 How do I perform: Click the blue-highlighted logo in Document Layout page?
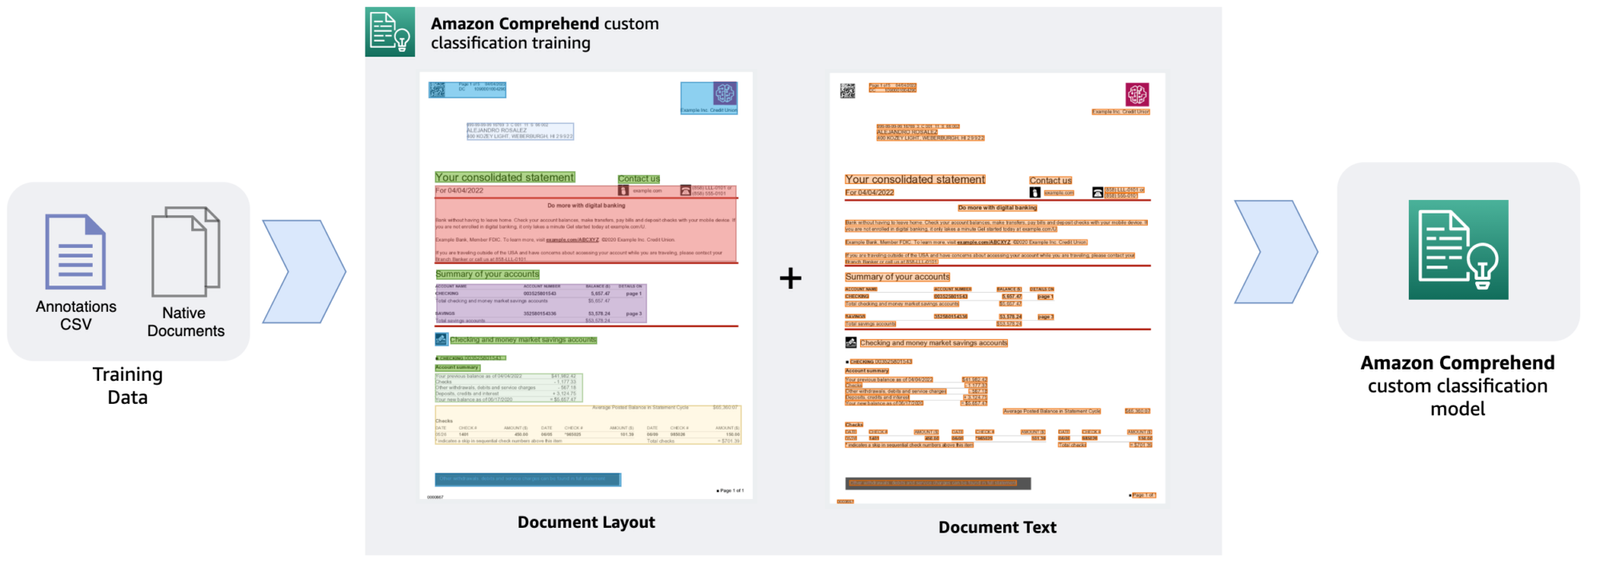tap(709, 97)
